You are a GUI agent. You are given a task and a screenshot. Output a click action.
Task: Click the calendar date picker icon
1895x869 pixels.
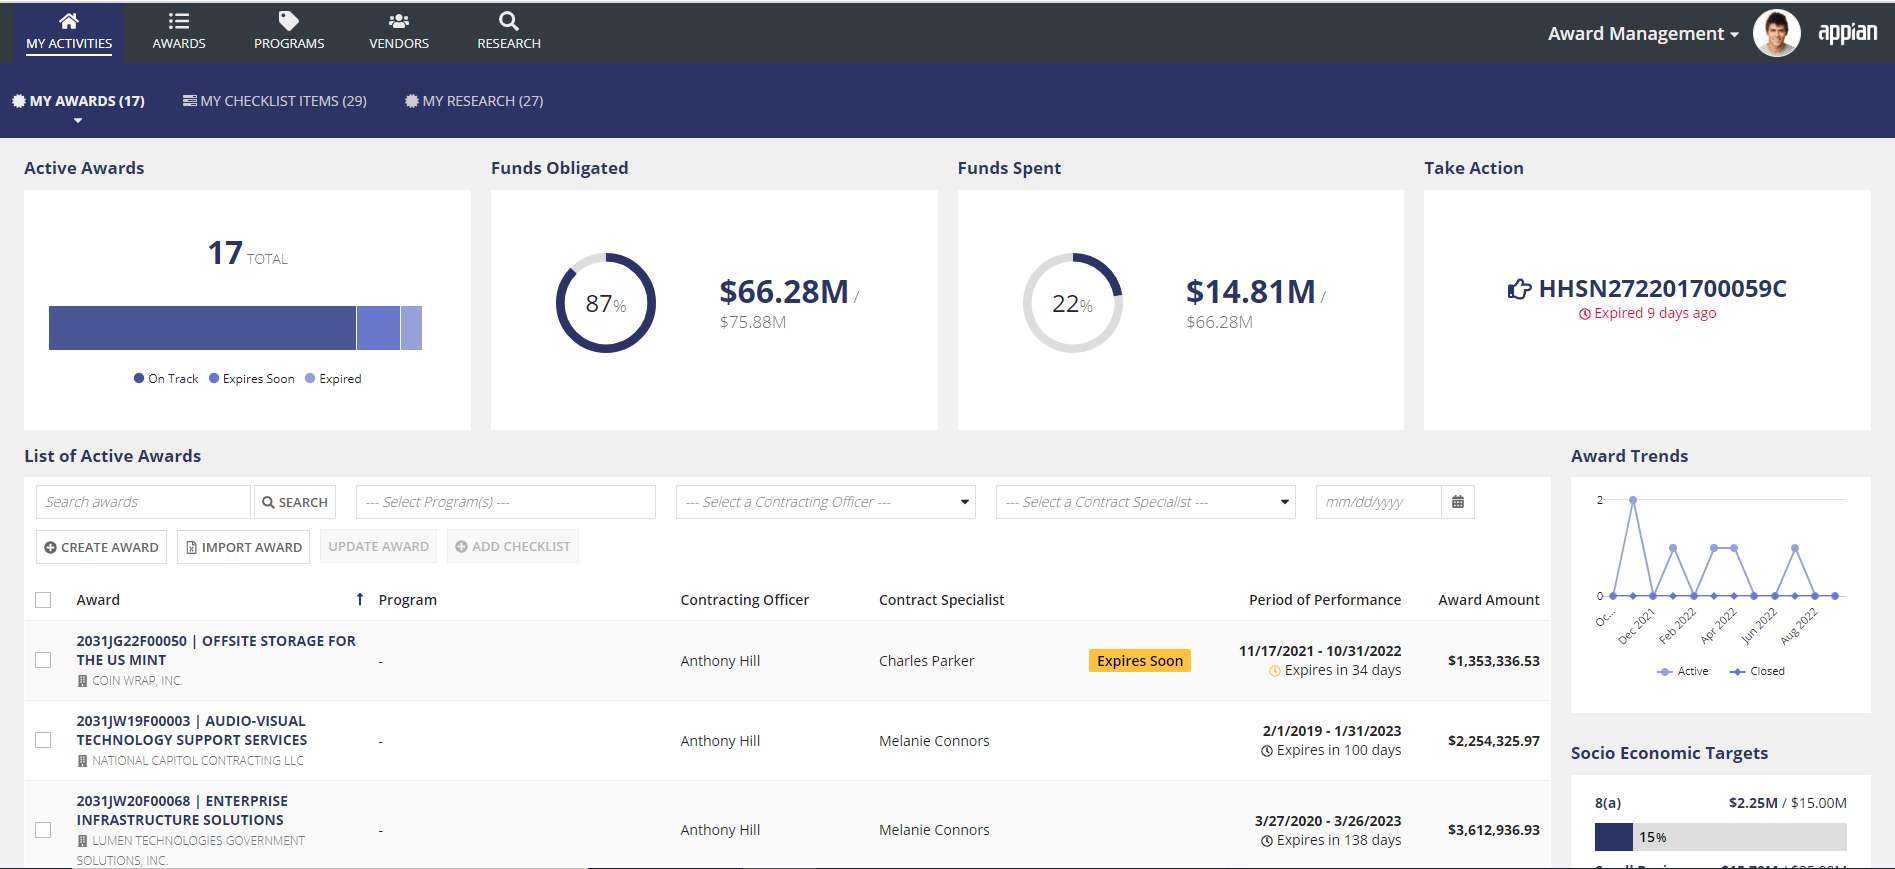[x=1457, y=502]
